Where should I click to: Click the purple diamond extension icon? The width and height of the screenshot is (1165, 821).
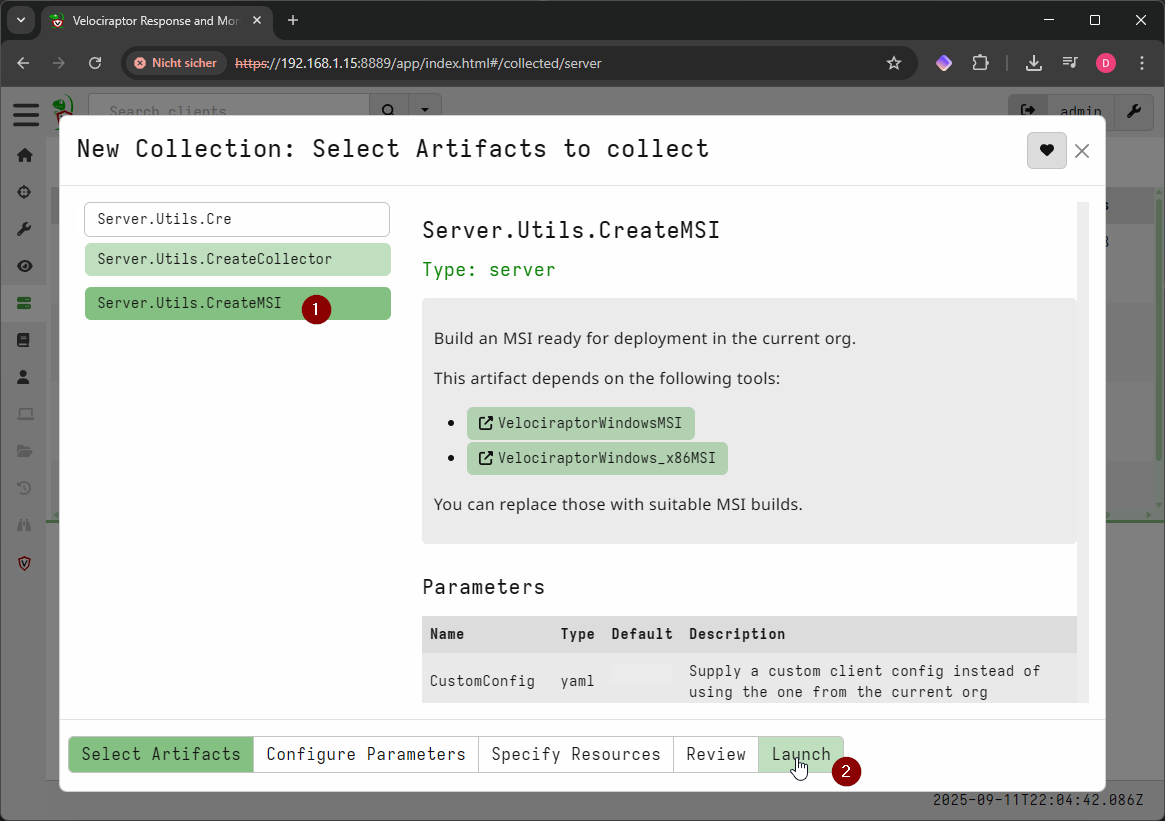(944, 63)
